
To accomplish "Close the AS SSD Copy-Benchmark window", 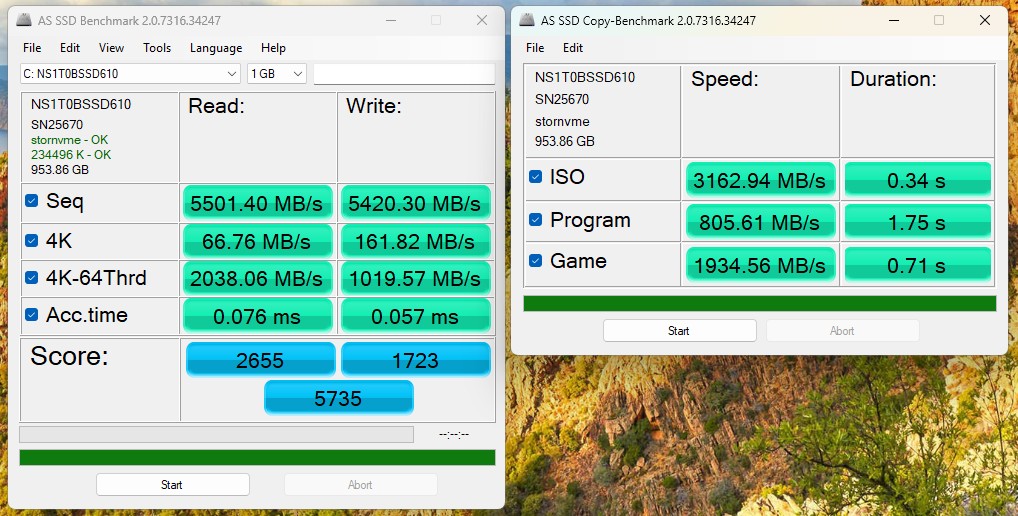I will 984,20.
